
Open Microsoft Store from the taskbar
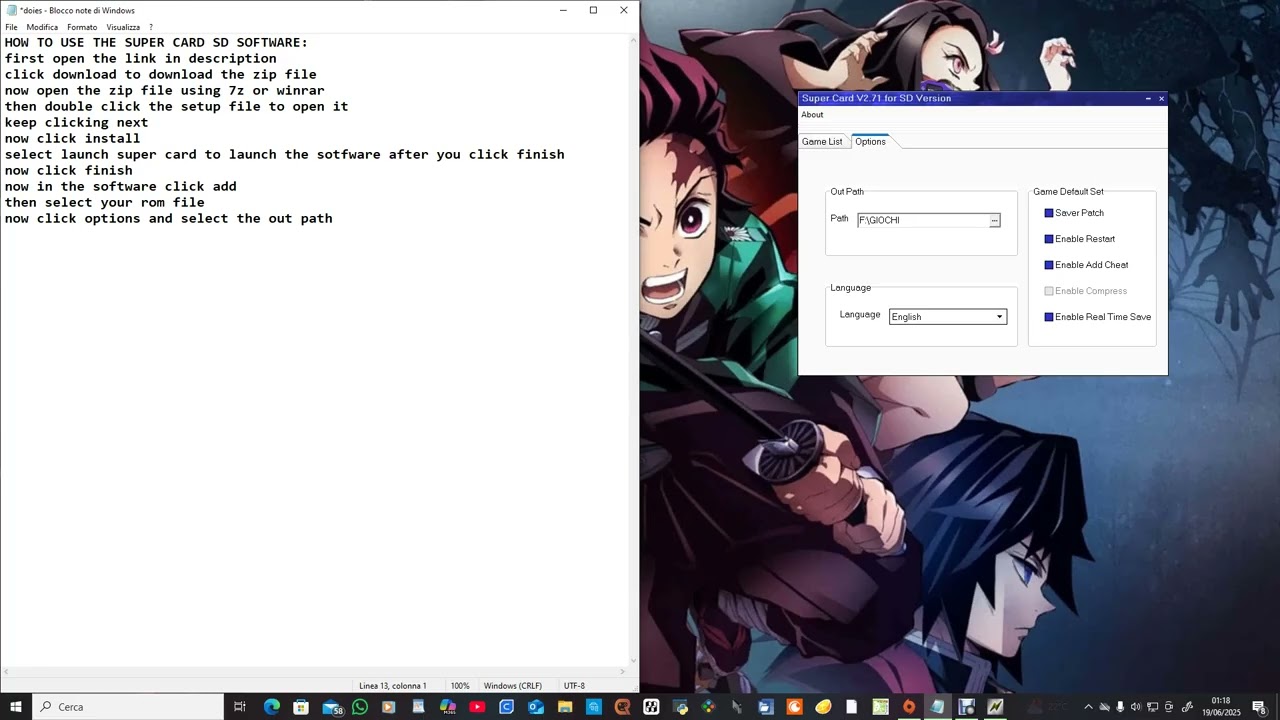[301, 707]
